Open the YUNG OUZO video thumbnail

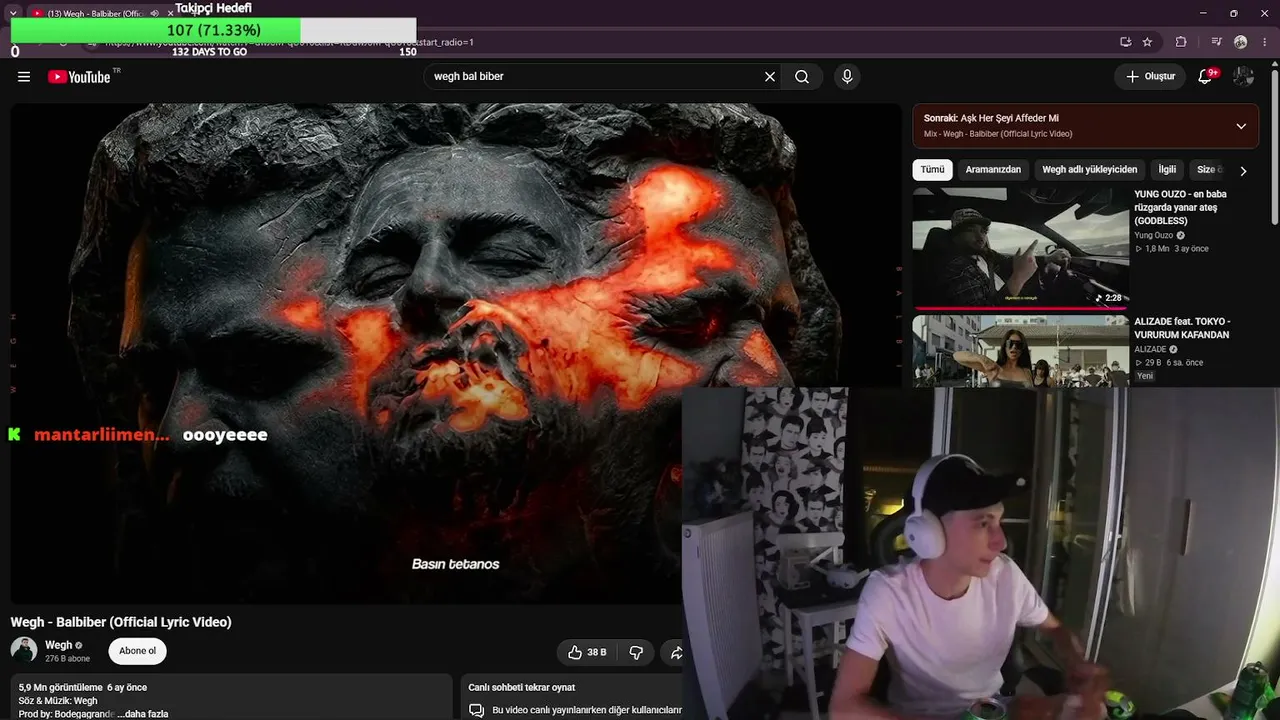(x=1020, y=249)
